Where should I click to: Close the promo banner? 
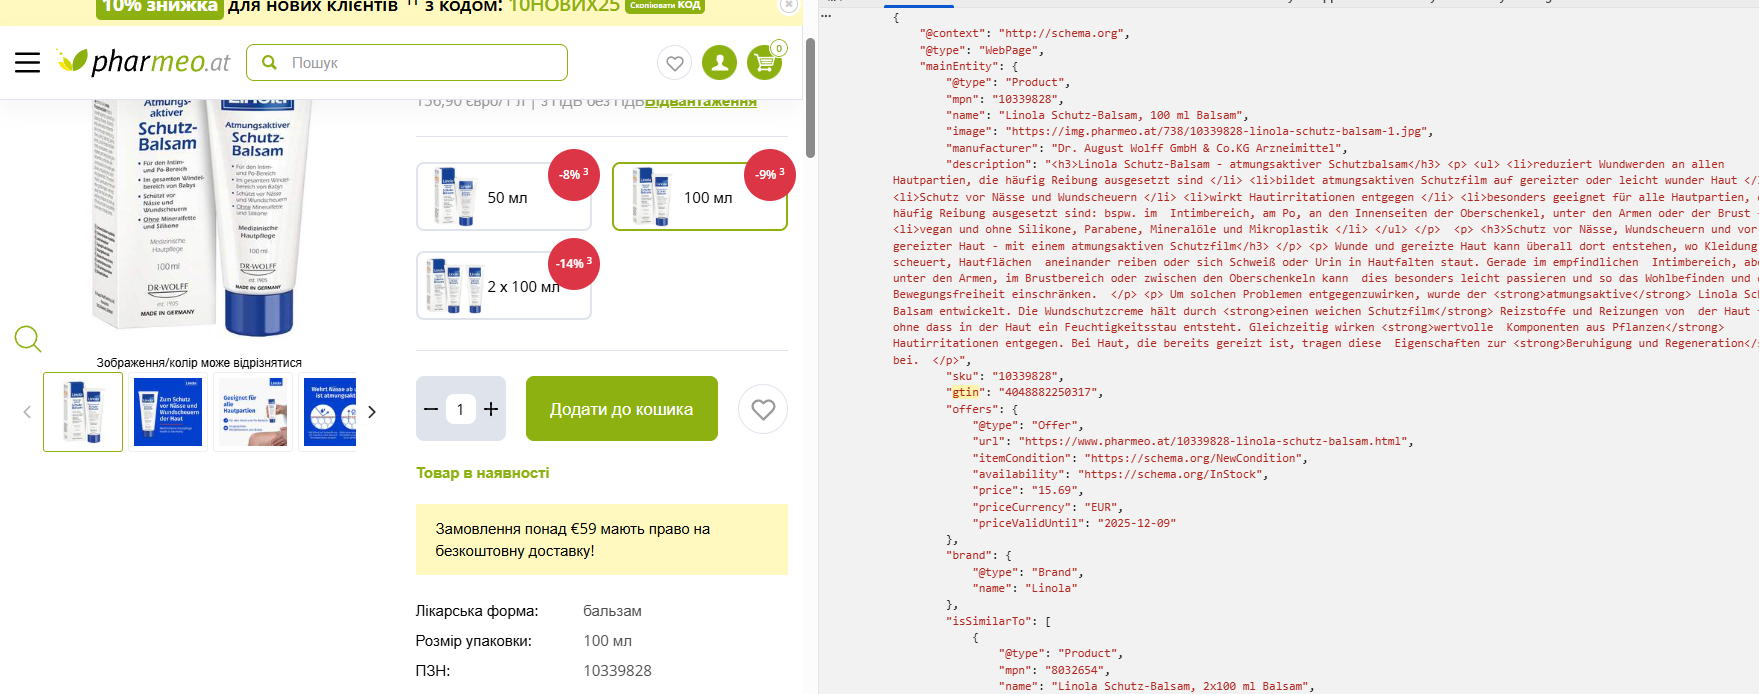[789, 4]
